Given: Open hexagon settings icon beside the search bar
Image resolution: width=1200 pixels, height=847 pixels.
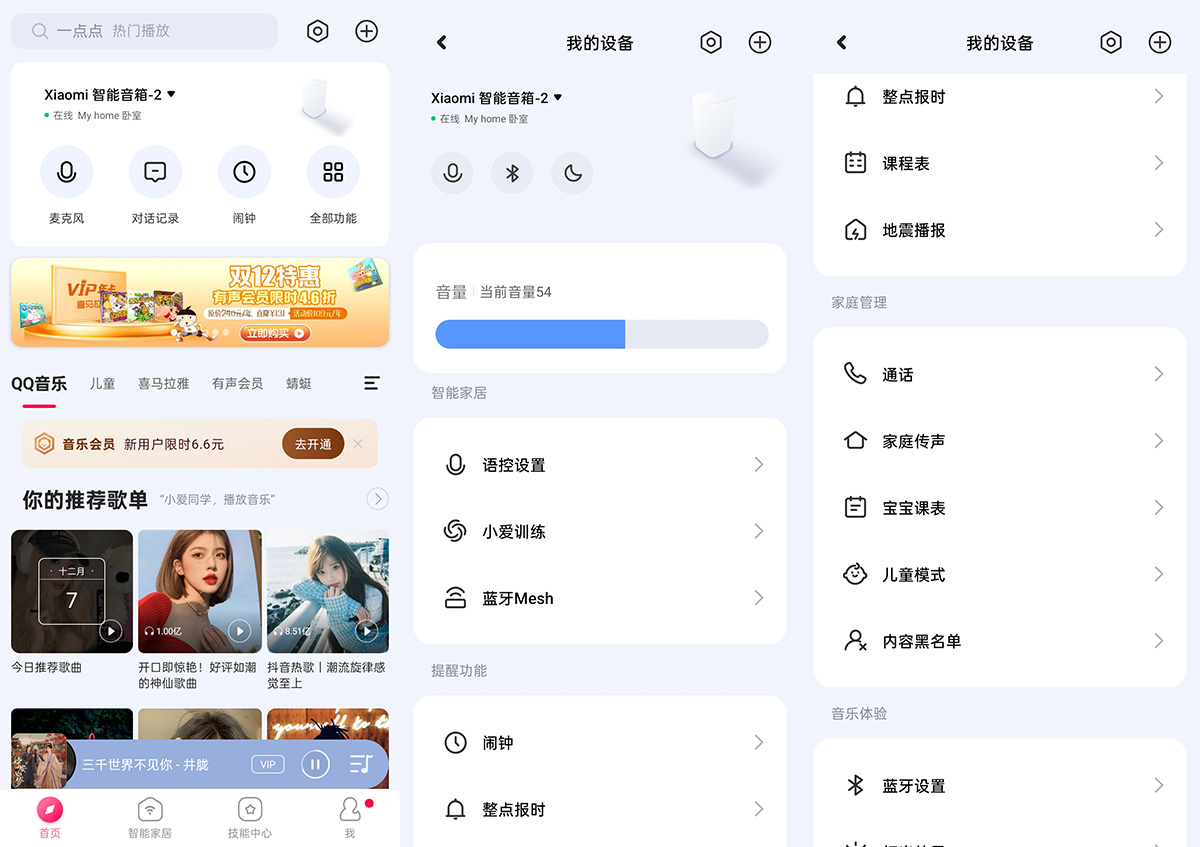Looking at the screenshot, I should [x=317, y=31].
